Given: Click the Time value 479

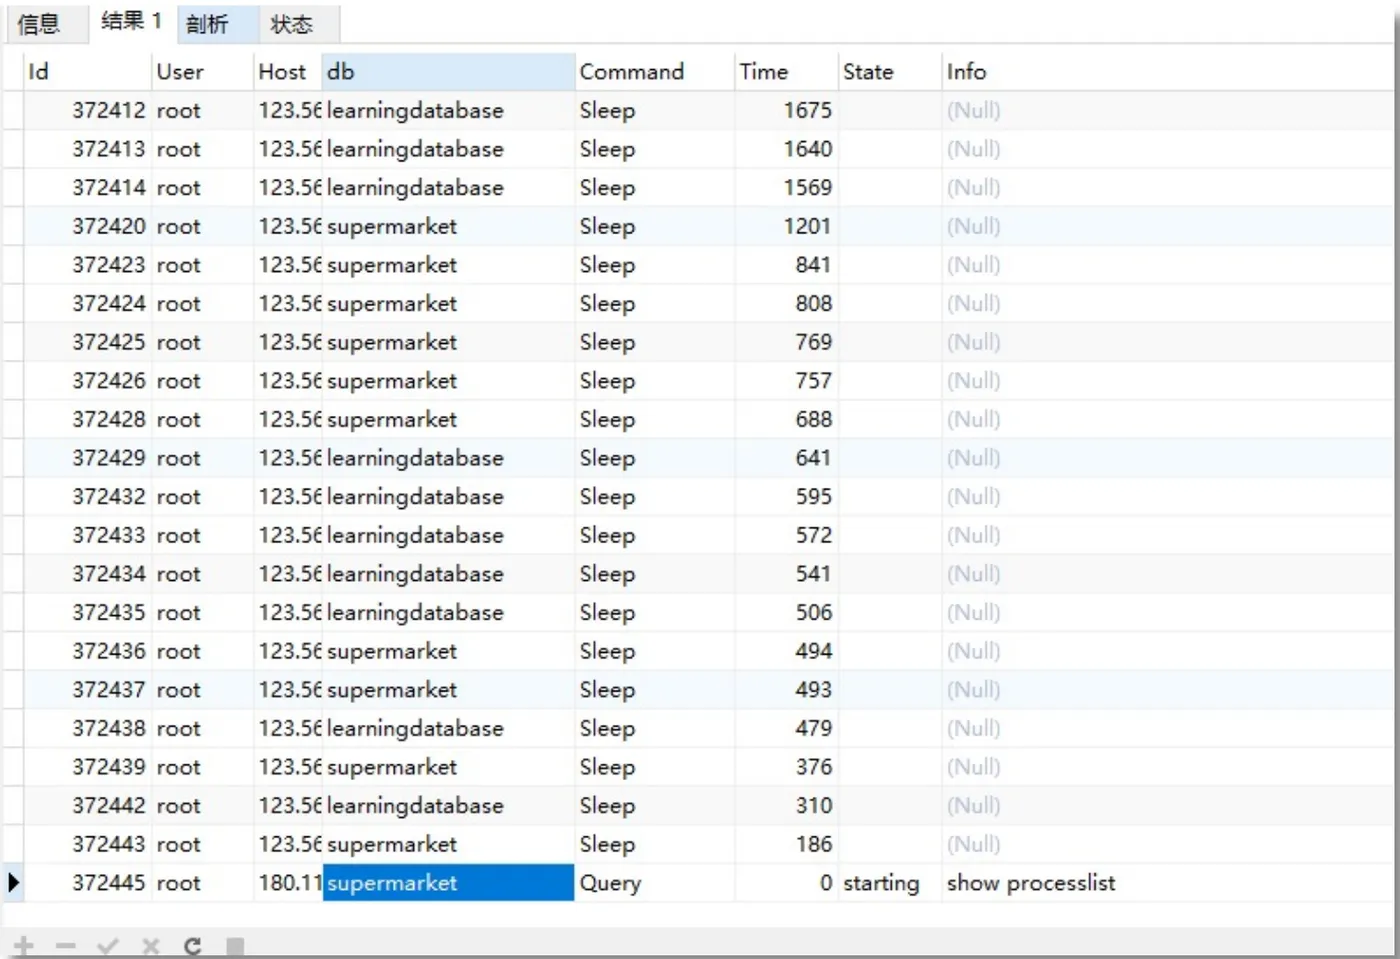Looking at the screenshot, I should coord(813,729).
